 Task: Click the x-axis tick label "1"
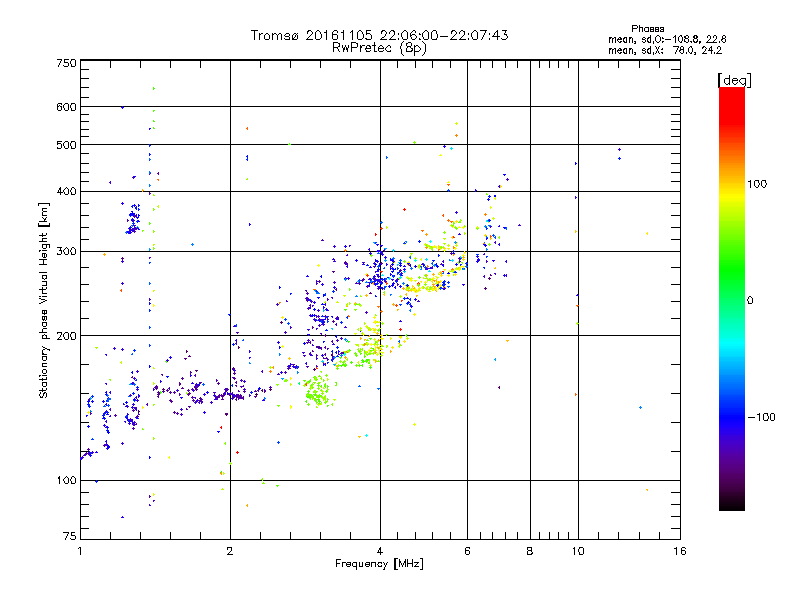click(x=80, y=551)
